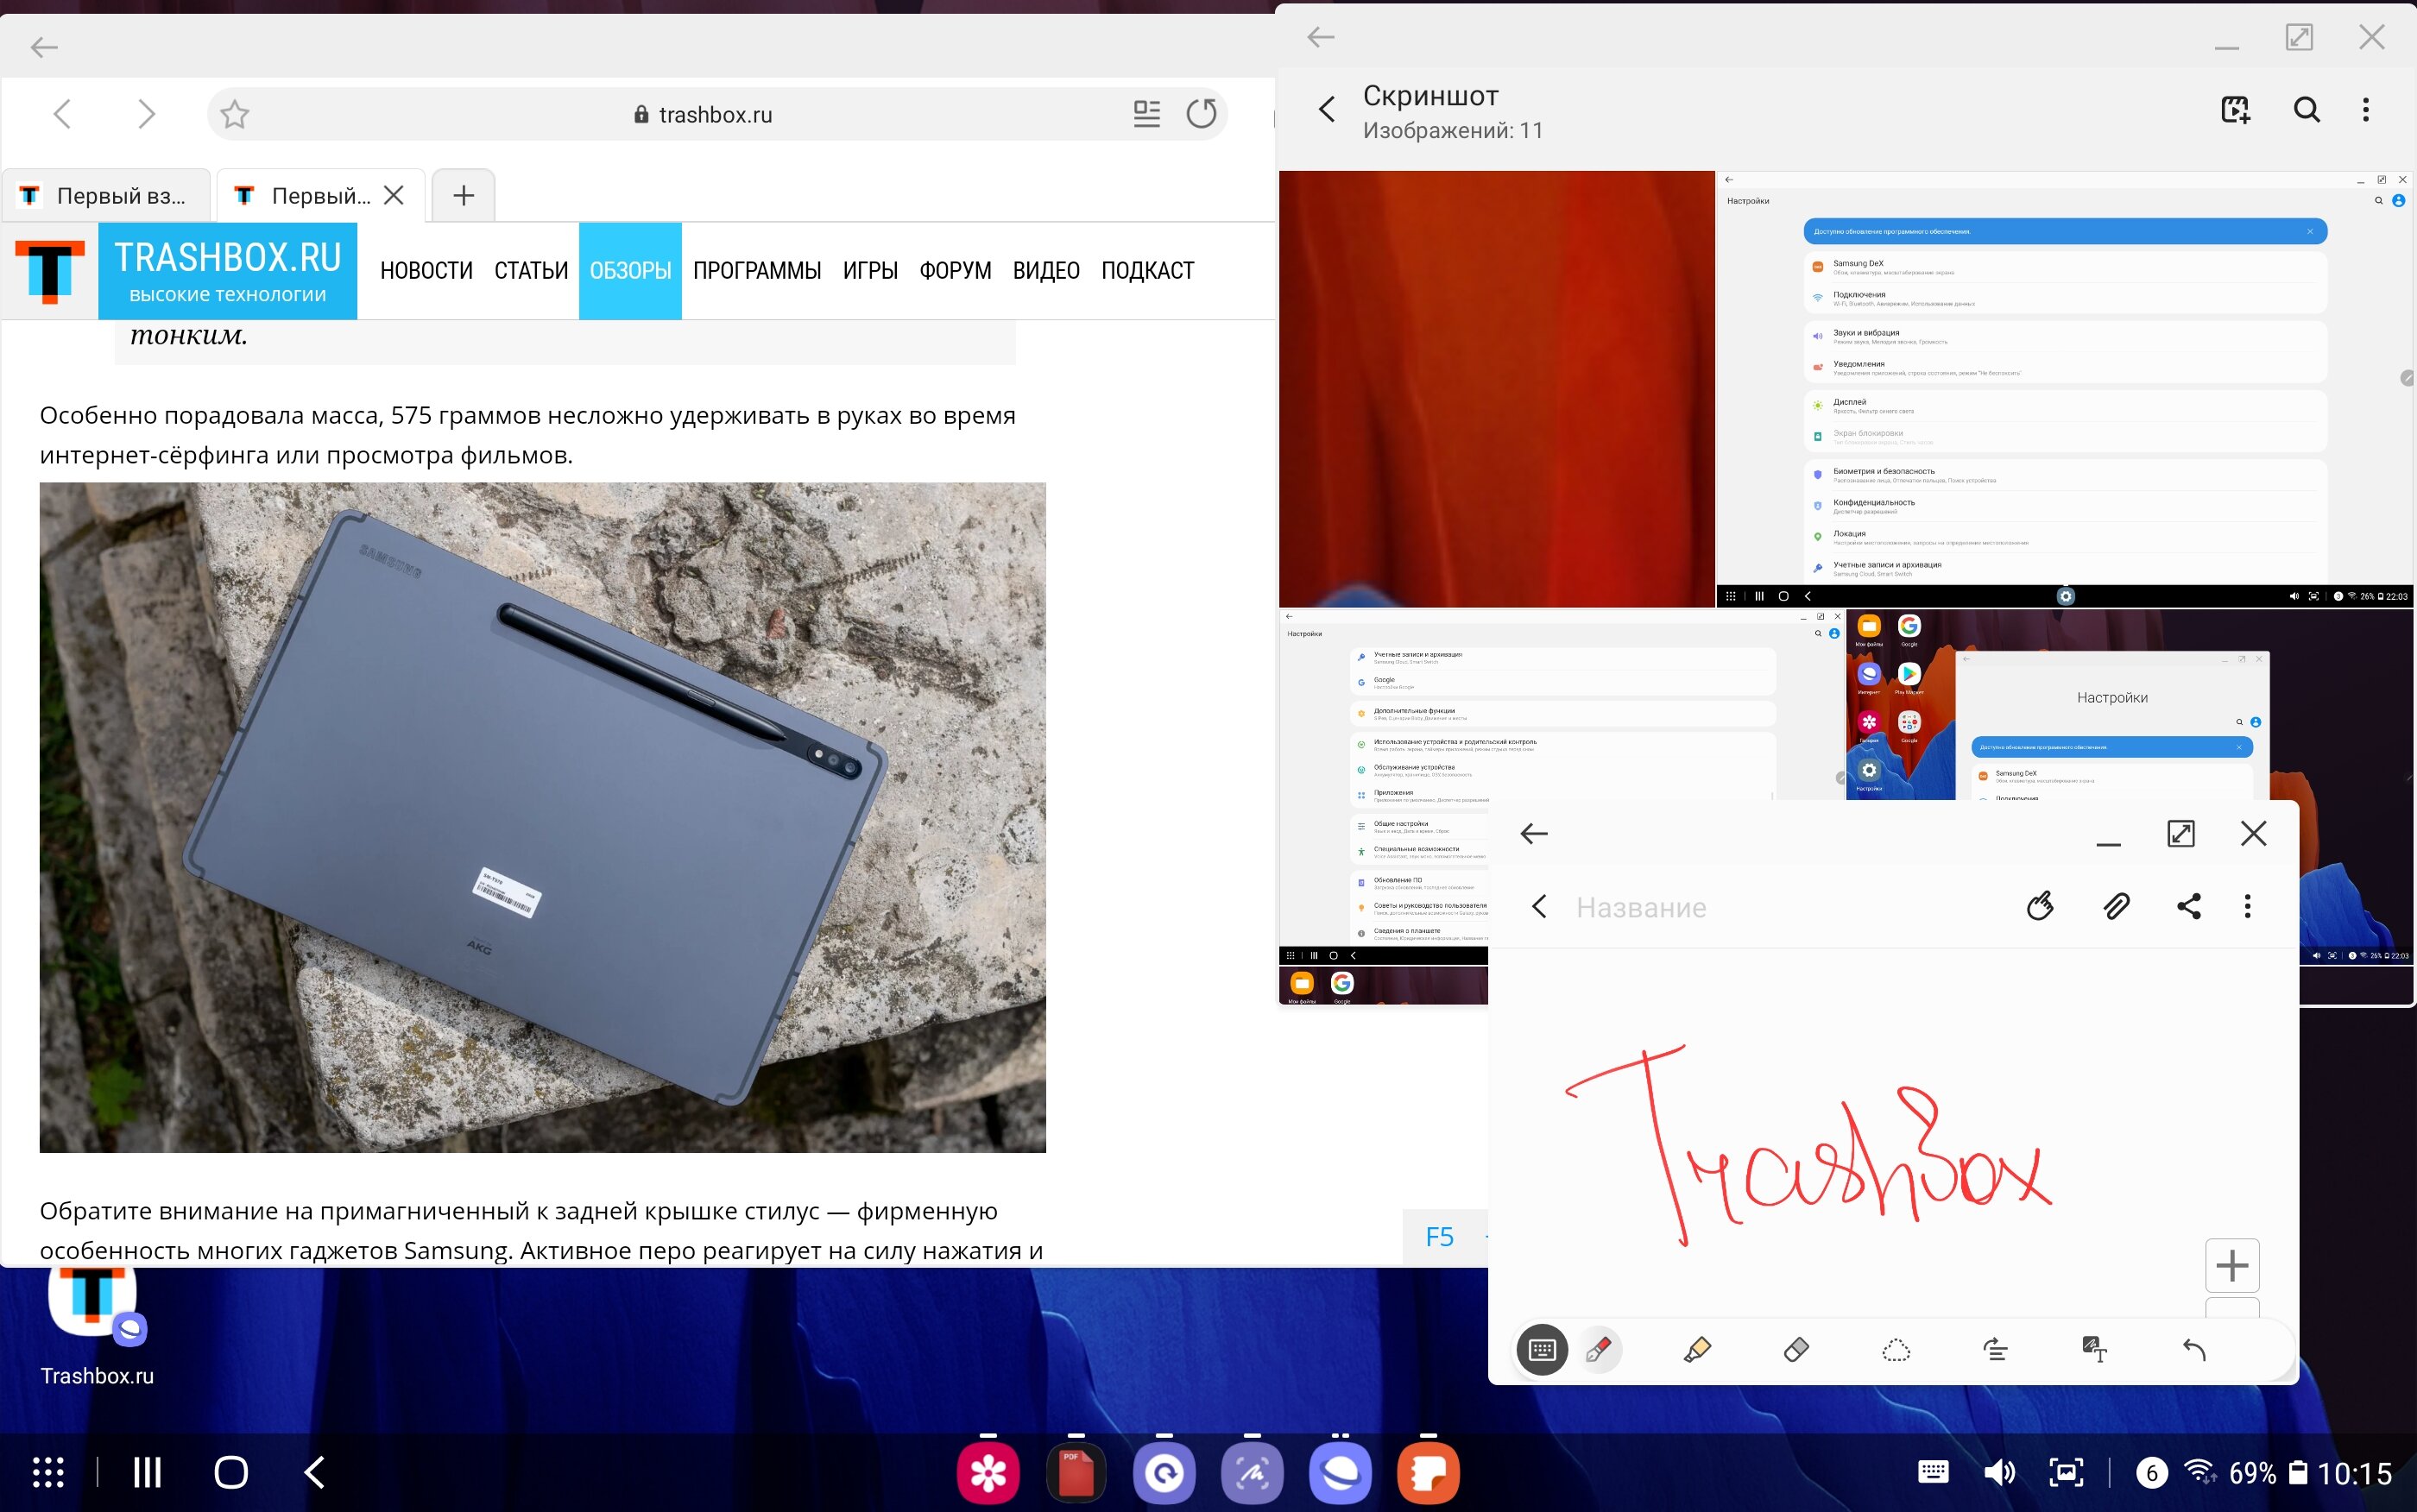This screenshot has height=1512, width=2417.
Task: Open notifications badge showing 6
Action: (2152, 1472)
